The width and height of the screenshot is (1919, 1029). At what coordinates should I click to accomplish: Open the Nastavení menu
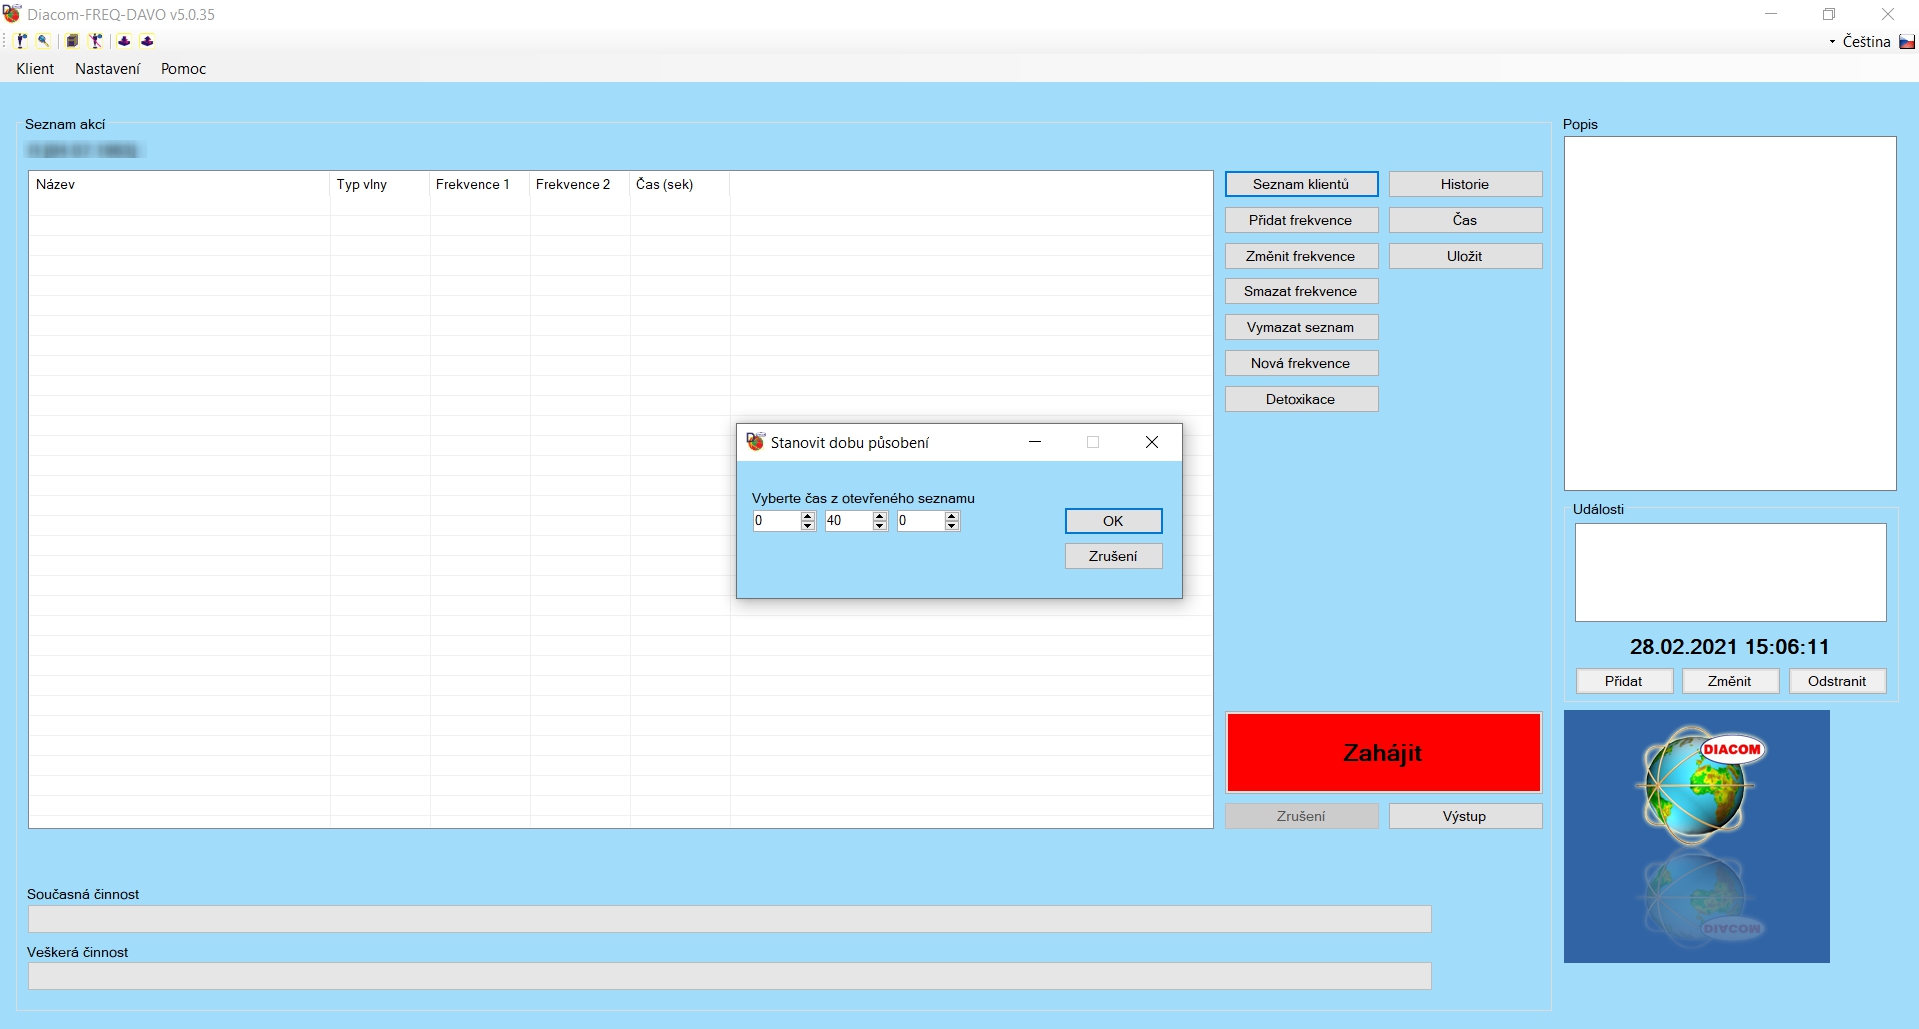point(107,69)
